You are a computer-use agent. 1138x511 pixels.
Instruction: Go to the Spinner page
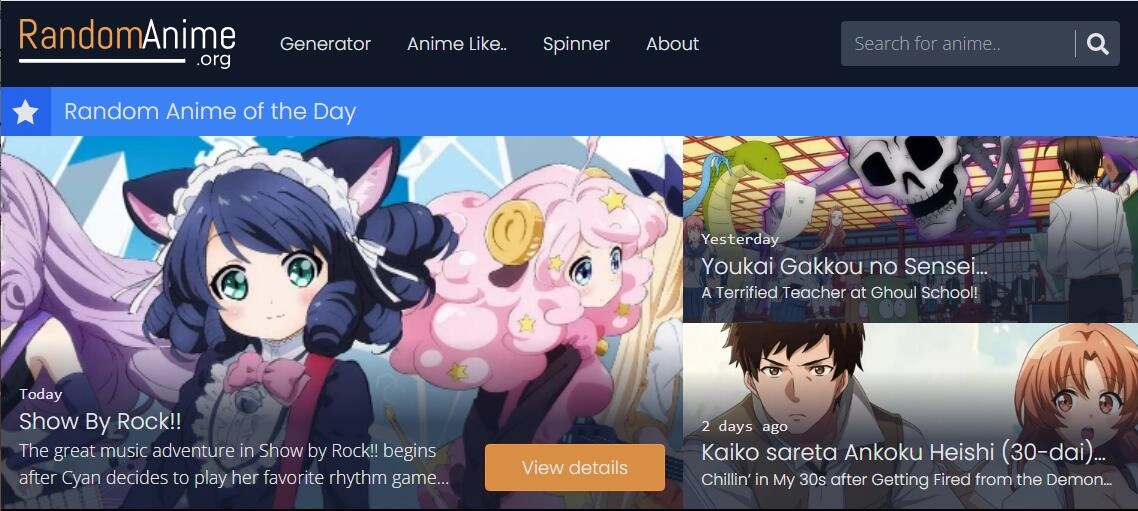pos(576,44)
